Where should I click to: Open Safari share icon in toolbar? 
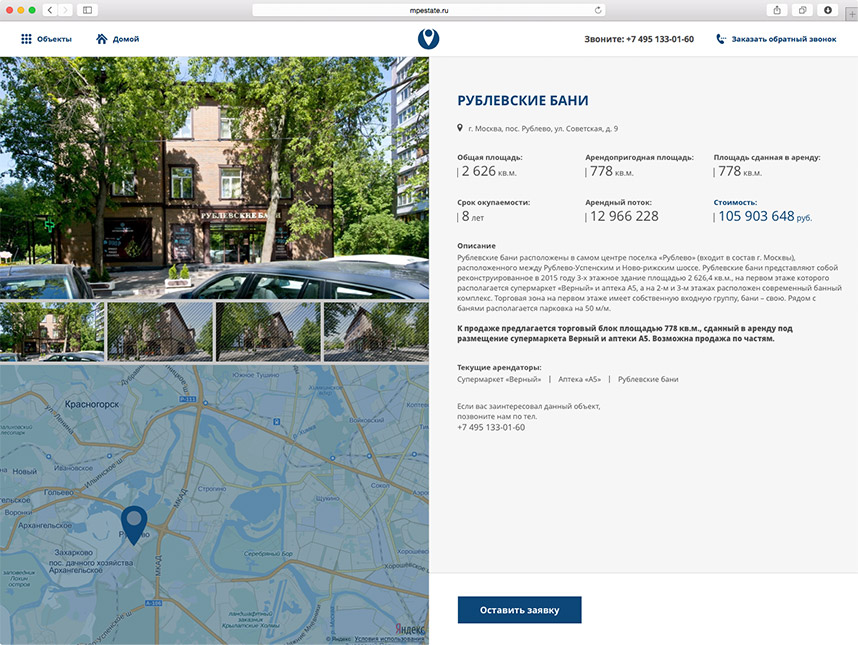click(x=777, y=10)
